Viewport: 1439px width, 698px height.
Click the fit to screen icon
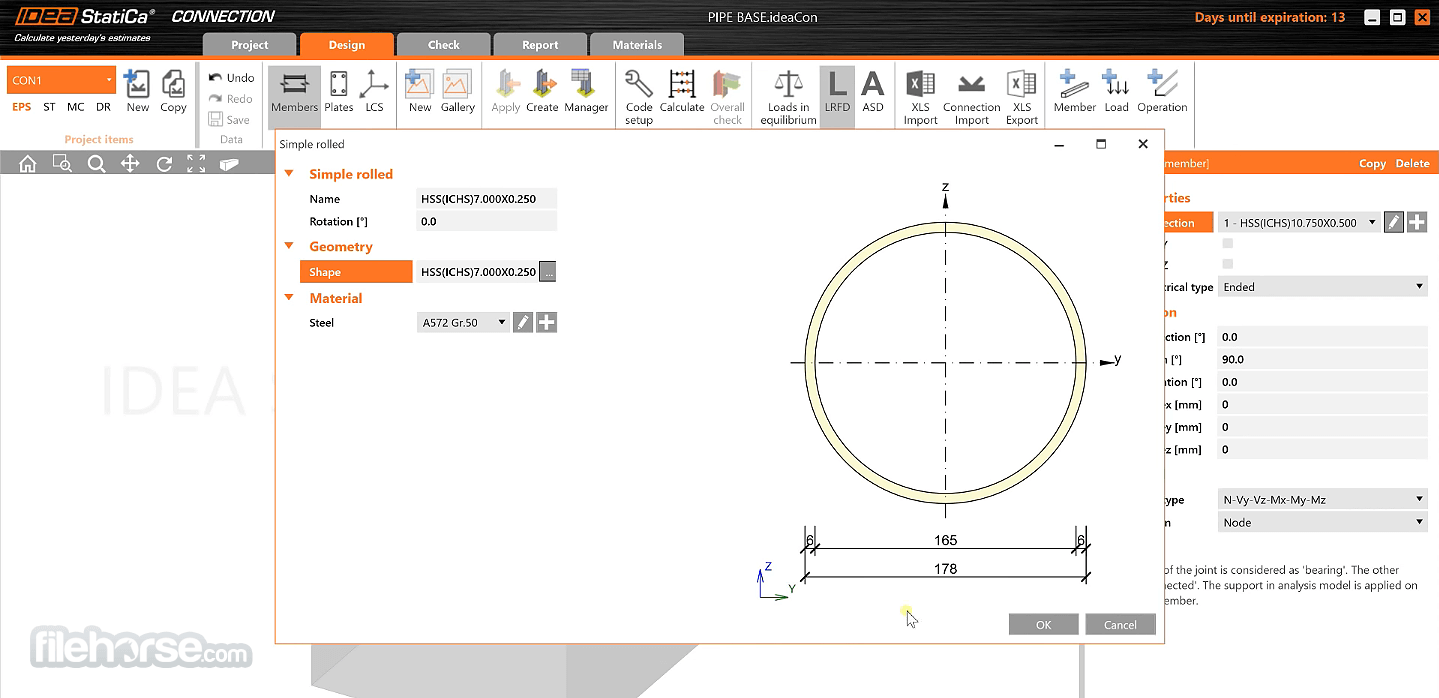(196, 164)
